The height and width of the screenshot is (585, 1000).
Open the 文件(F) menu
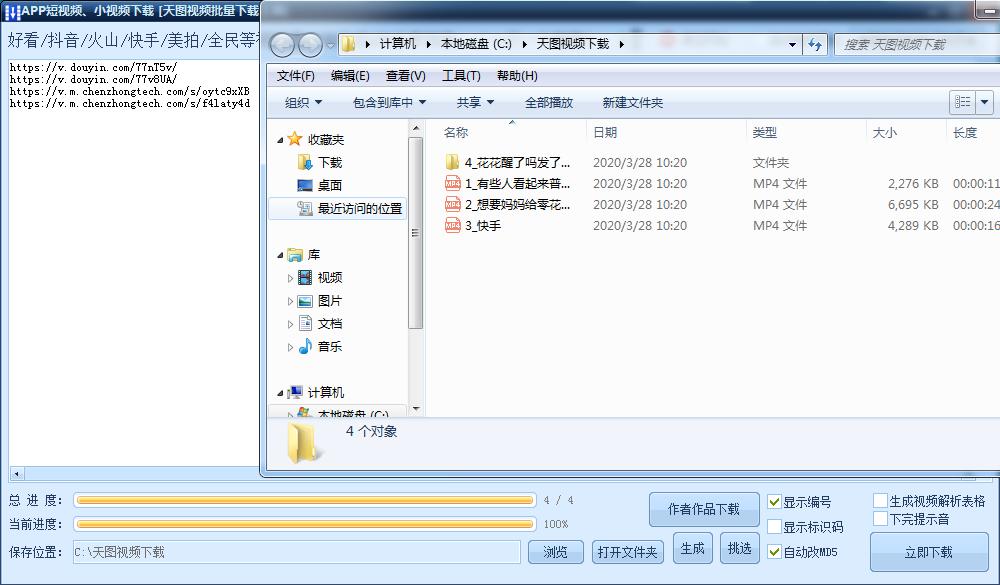point(295,76)
